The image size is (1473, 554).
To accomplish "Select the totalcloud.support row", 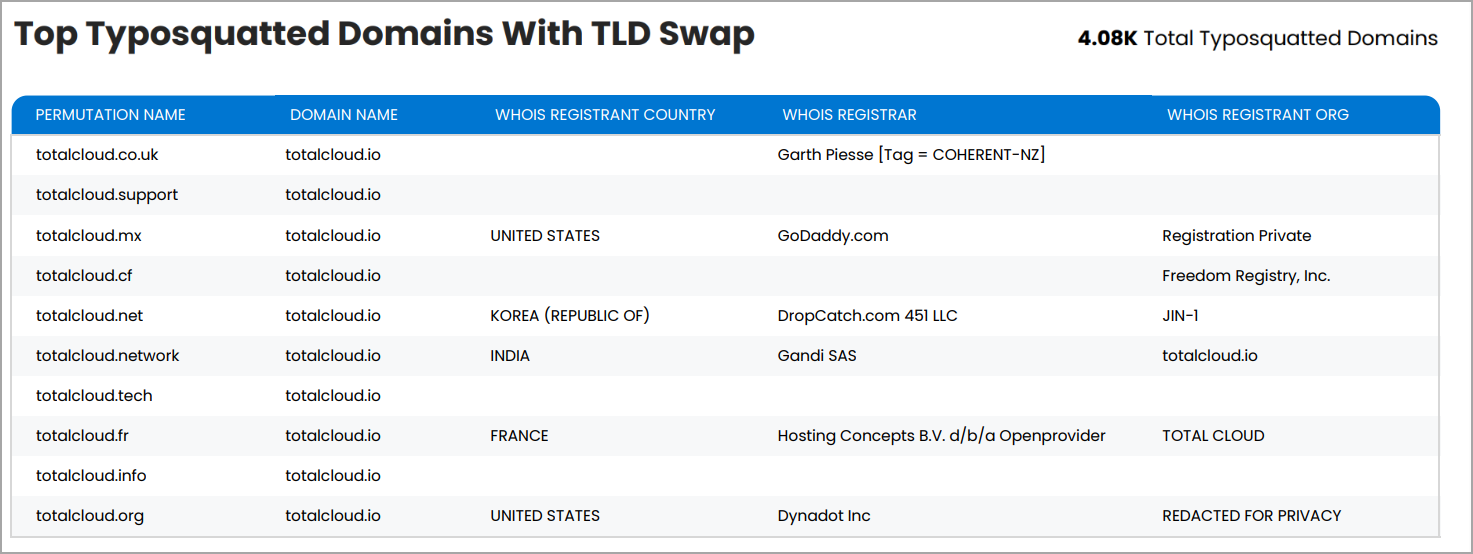I will (725, 195).
